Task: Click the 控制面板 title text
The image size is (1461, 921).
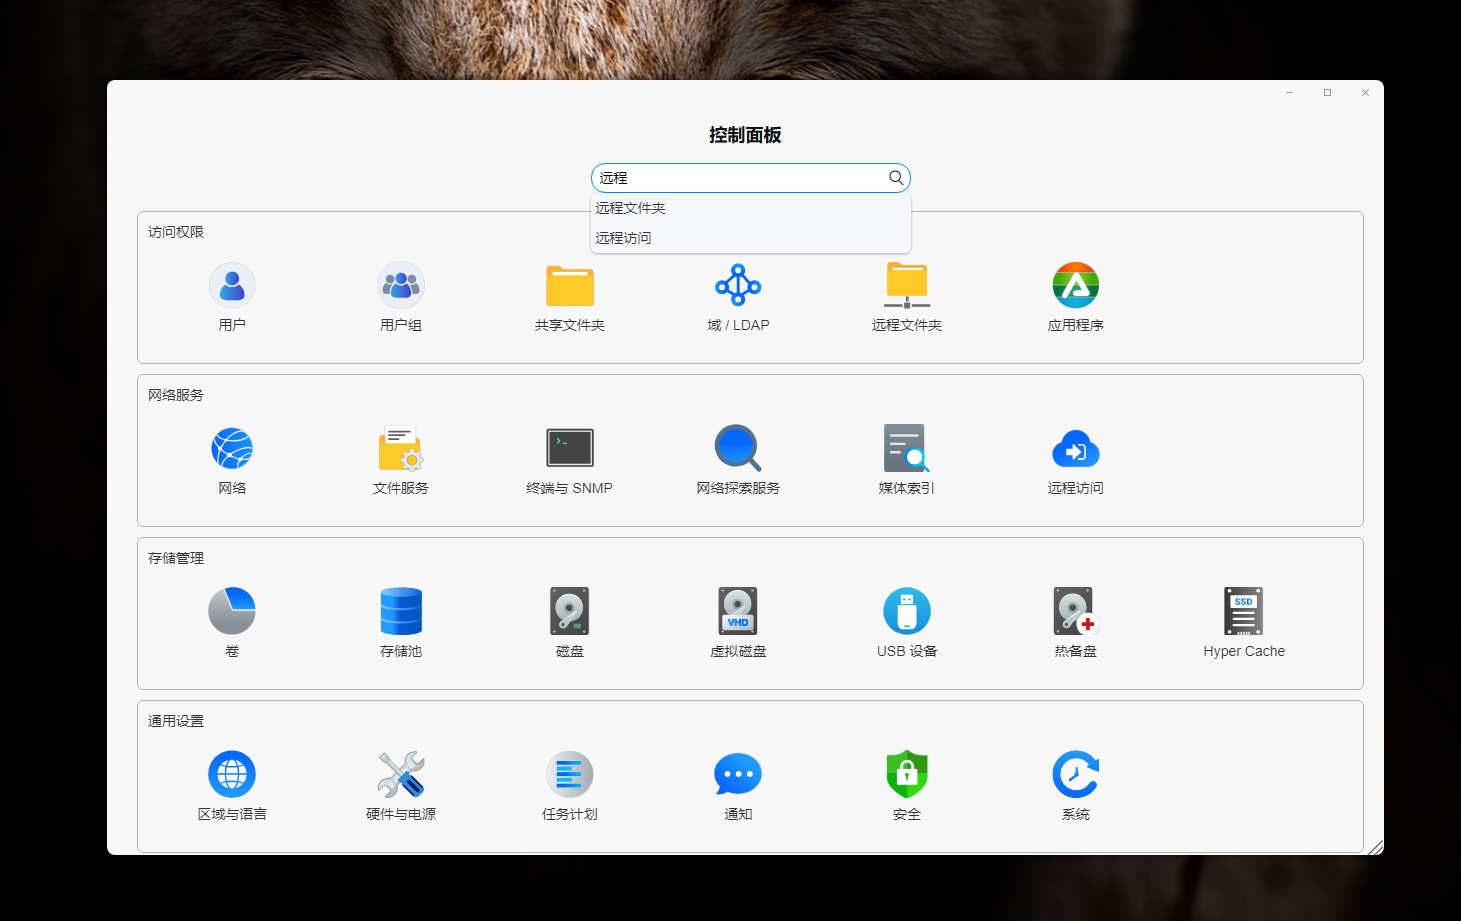Action: (x=745, y=135)
